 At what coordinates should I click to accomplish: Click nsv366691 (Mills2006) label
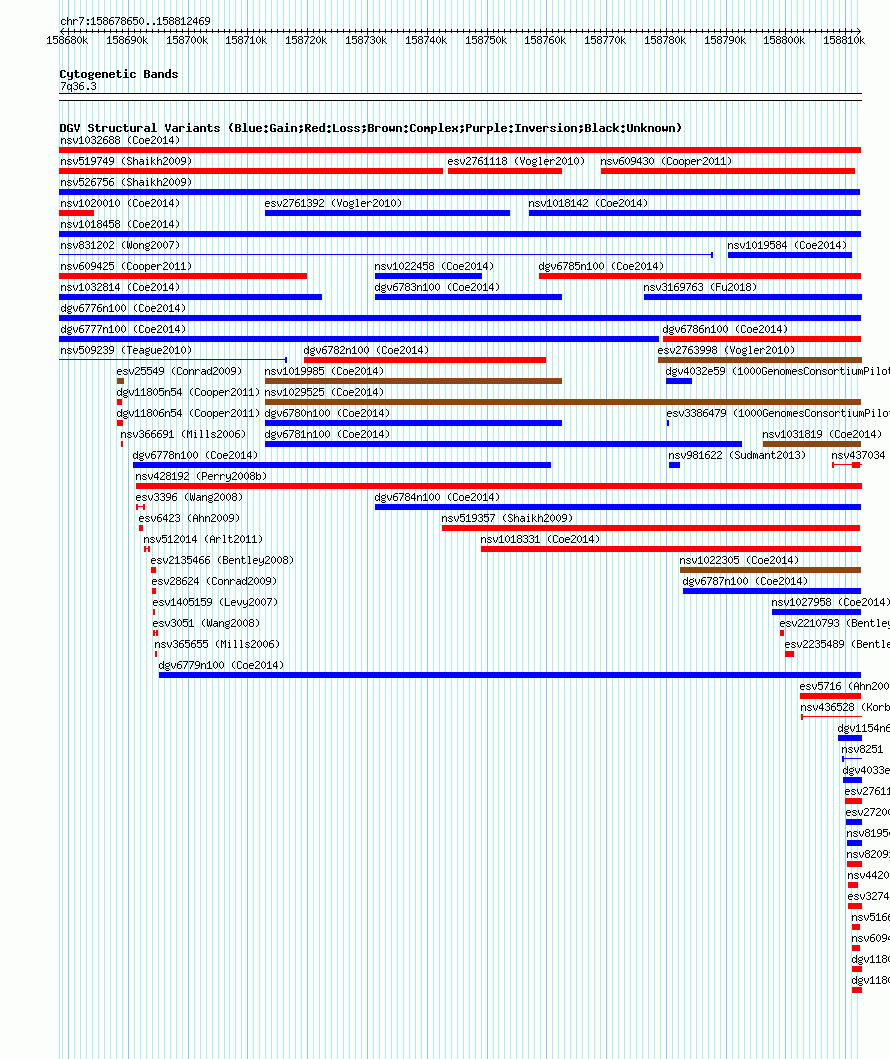(x=183, y=434)
